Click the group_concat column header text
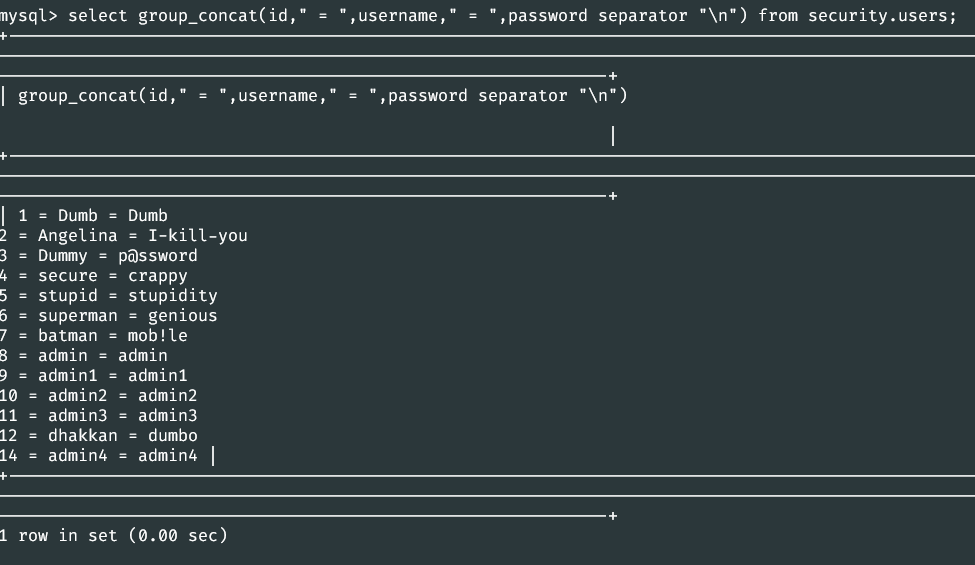This screenshot has height=565, width=975. coord(323,96)
